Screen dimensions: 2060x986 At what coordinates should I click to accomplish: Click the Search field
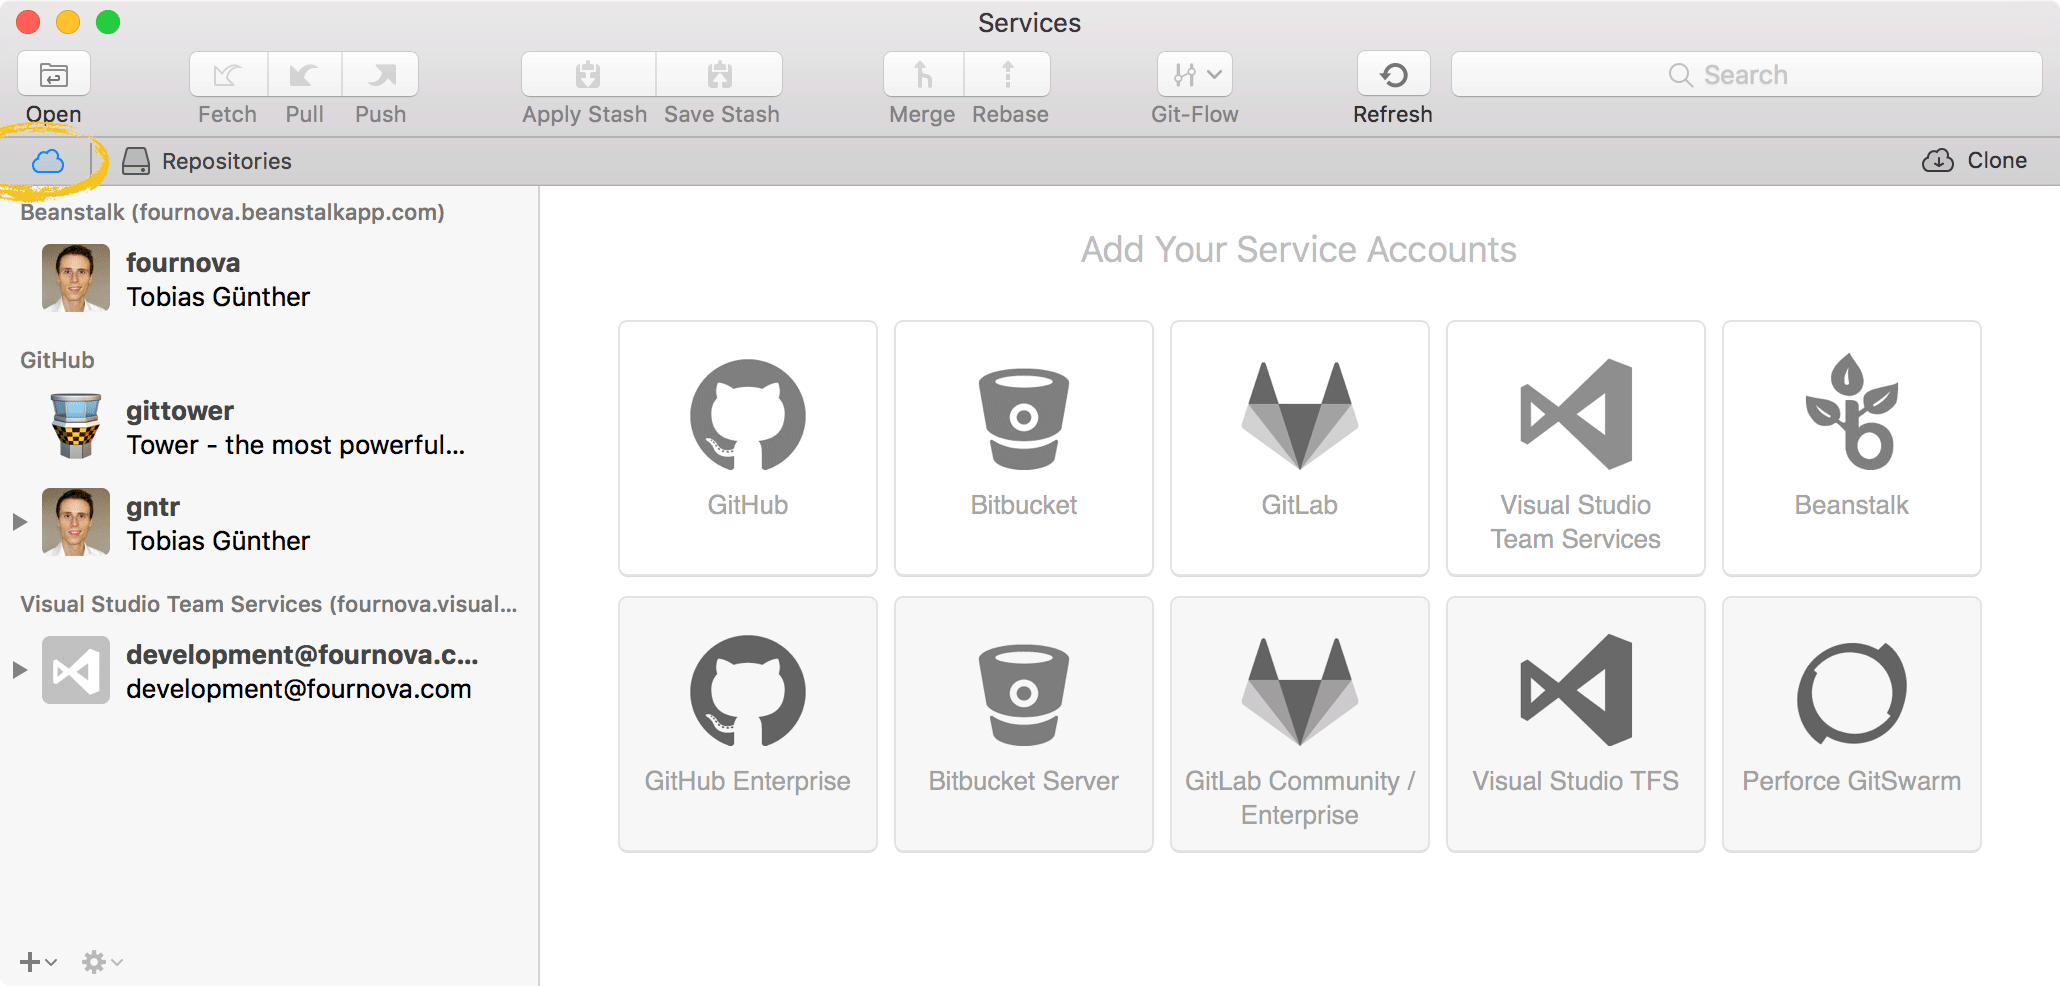click(1746, 75)
